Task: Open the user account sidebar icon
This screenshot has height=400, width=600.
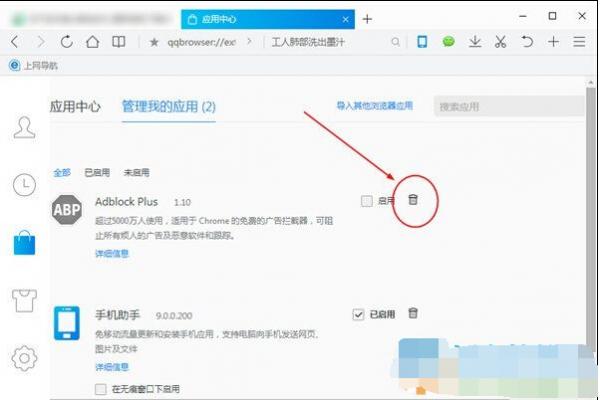Action: pos(24,127)
